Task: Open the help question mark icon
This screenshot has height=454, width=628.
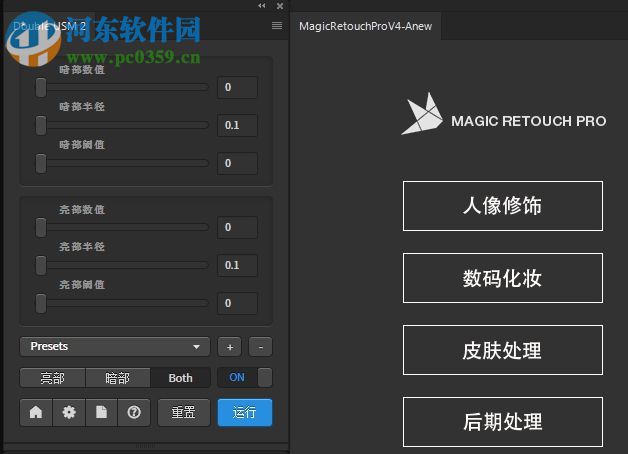Action: pyautogui.click(x=134, y=412)
